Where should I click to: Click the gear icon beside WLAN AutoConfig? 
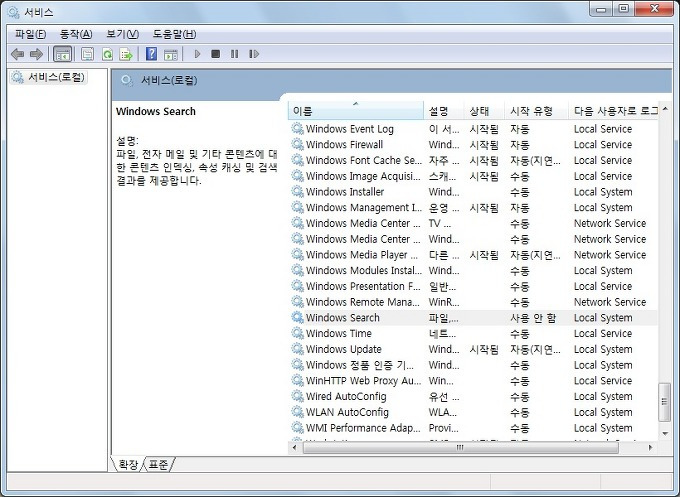(298, 412)
